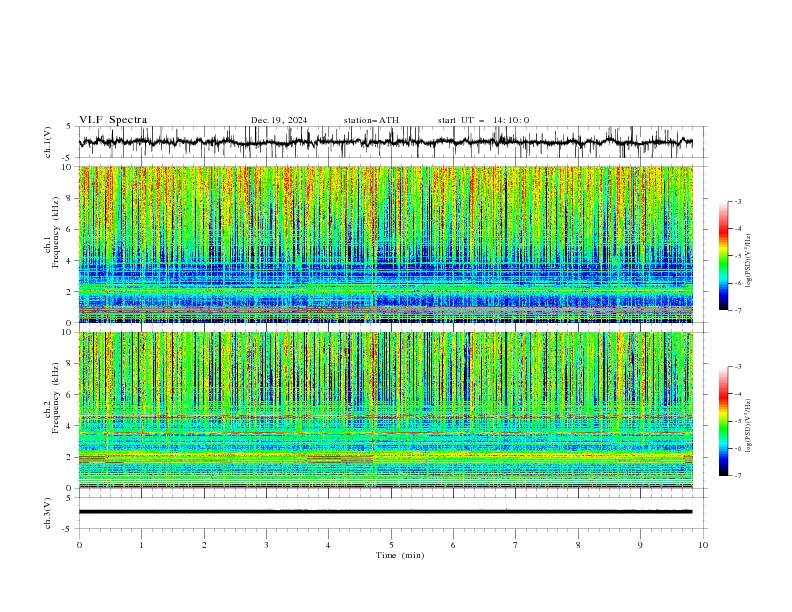The width and height of the screenshot is (792, 612).
Task: Click time axis tick label "7"
Action: pyautogui.click(x=516, y=545)
